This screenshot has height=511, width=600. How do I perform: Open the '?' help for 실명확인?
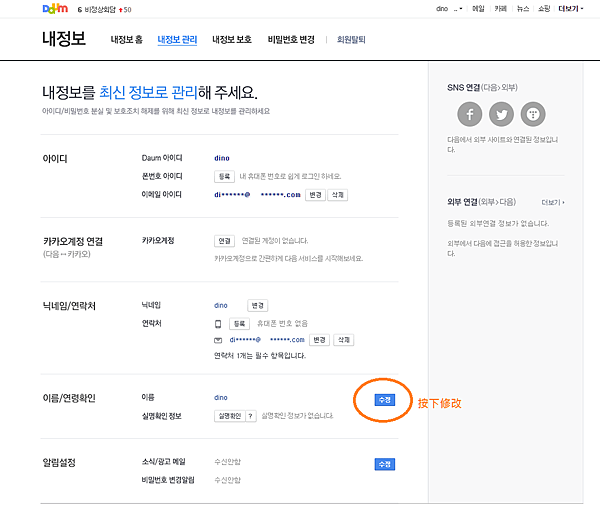[250, 416]
